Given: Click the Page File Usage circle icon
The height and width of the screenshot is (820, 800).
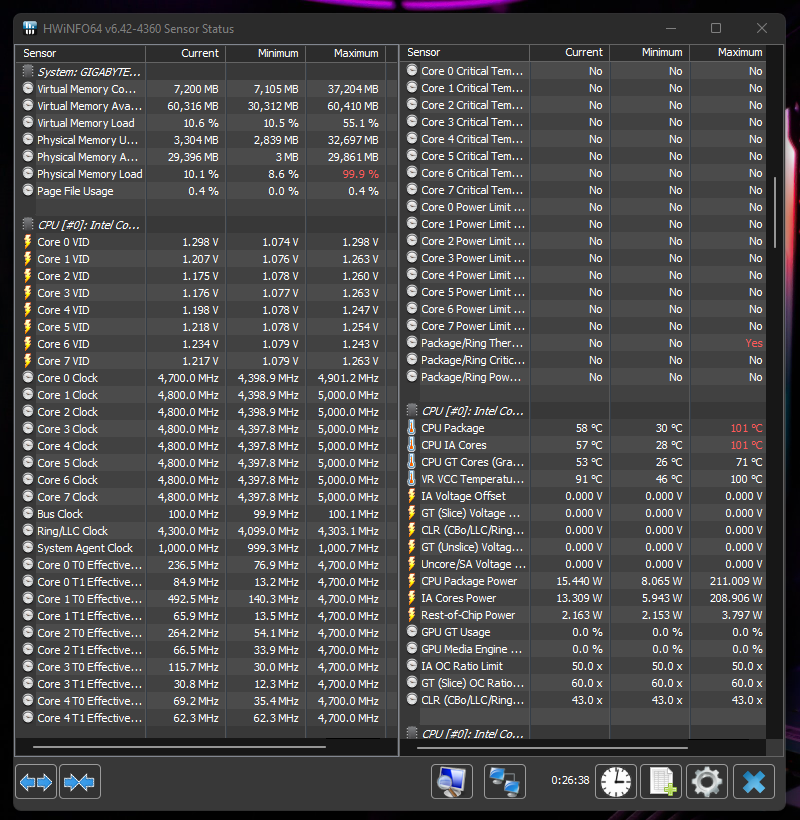Looking at the screenshot, I should [x=28, y=190].
